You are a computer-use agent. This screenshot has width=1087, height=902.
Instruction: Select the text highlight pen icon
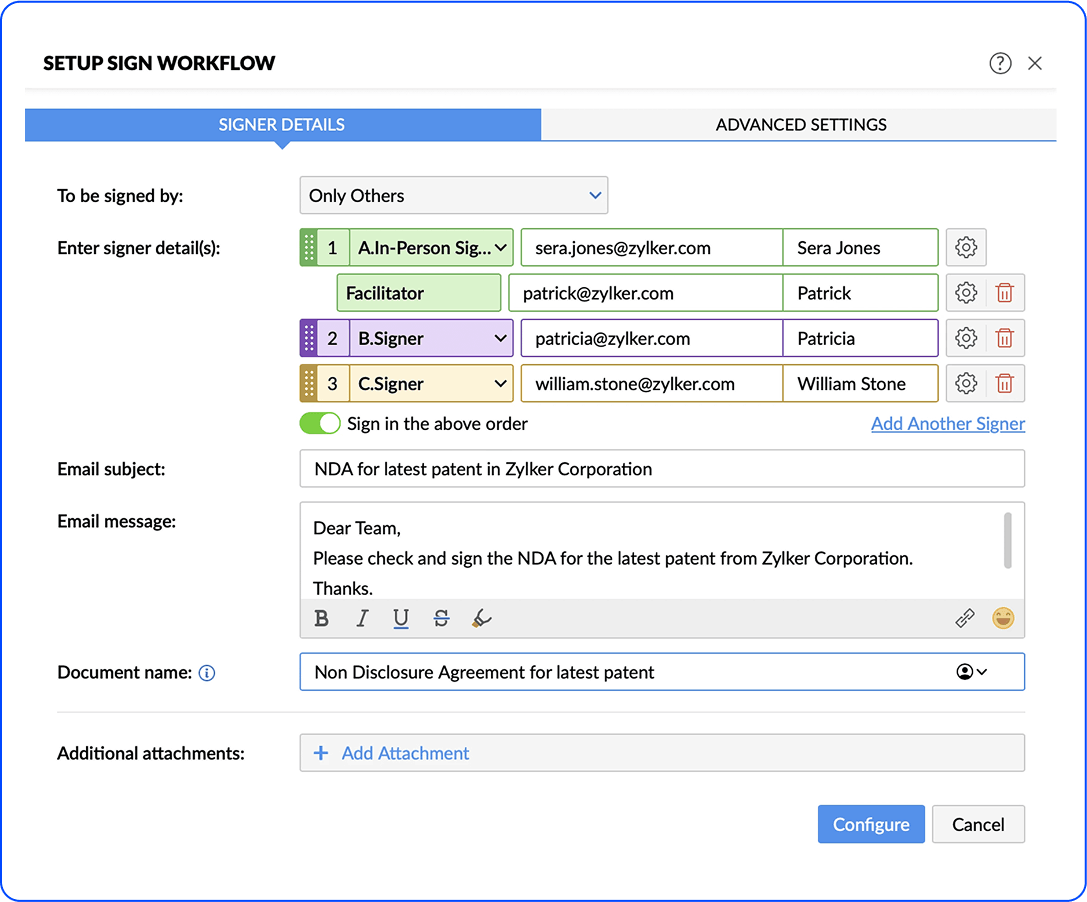click(481, 618)
